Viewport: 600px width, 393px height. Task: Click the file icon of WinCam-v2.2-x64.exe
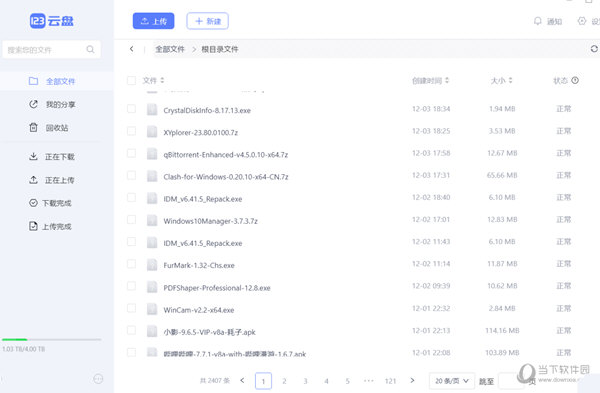152,309
